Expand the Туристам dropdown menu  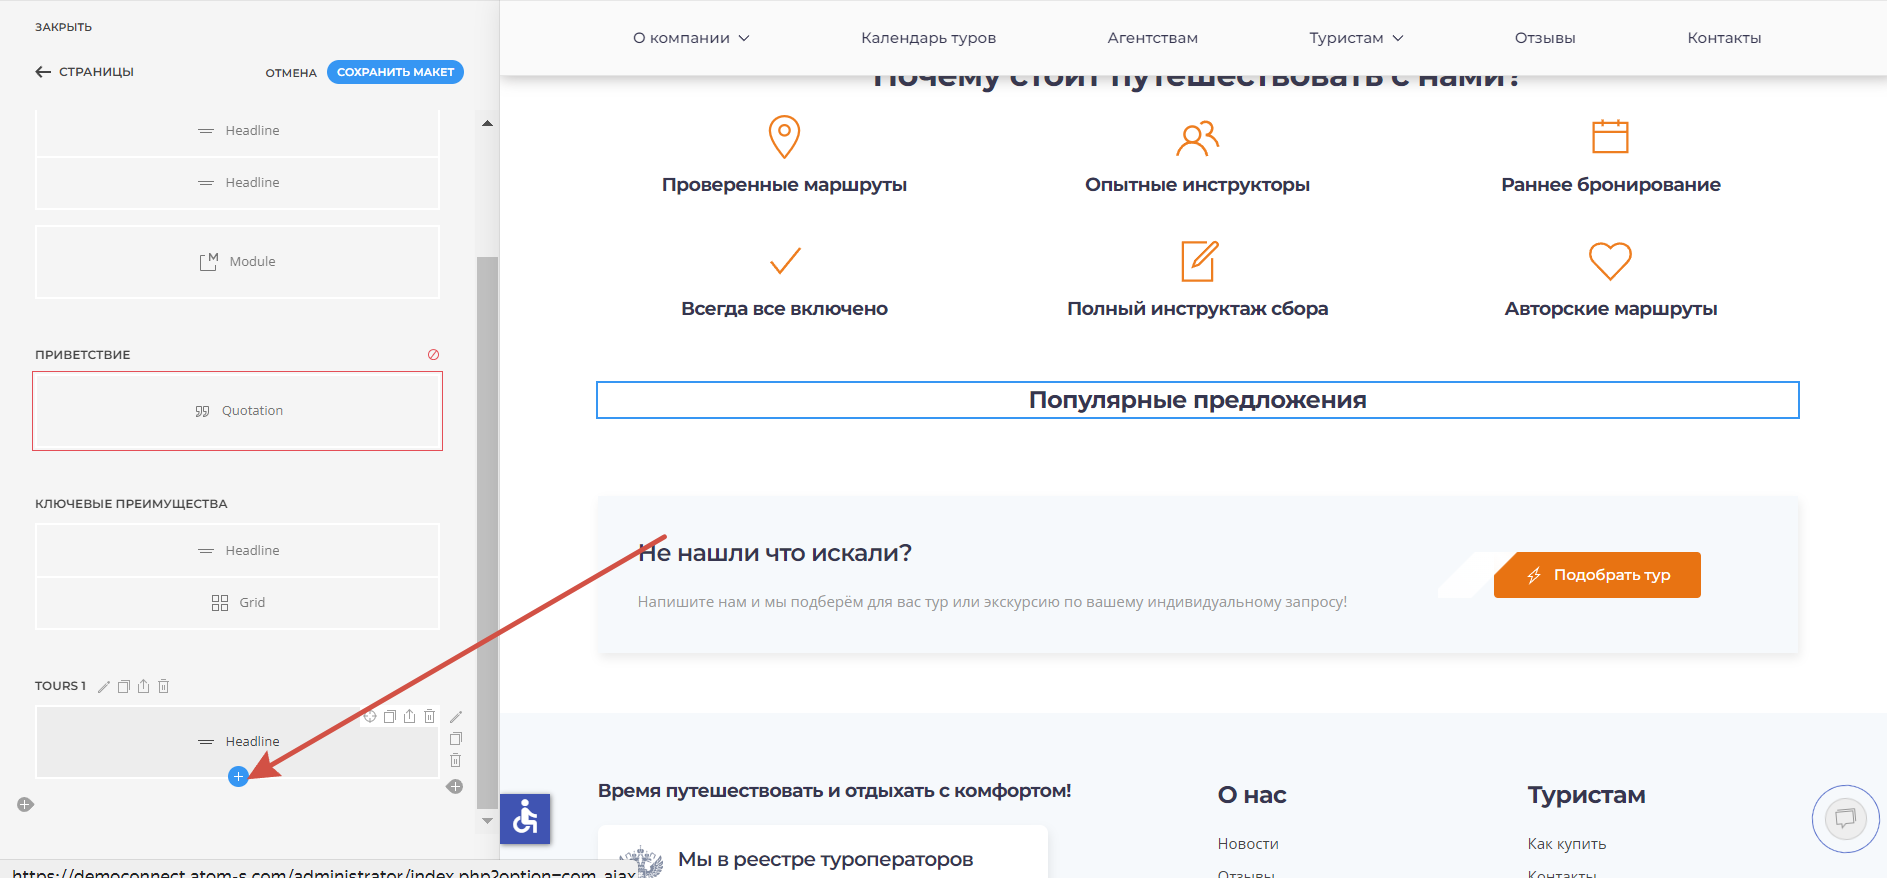[1356, 38]
